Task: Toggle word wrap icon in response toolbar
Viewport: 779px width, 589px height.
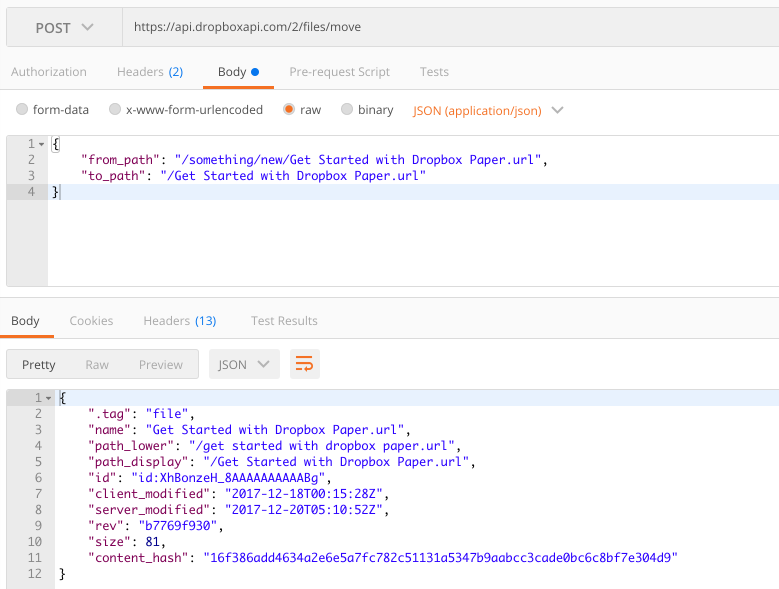Action: 305,364
